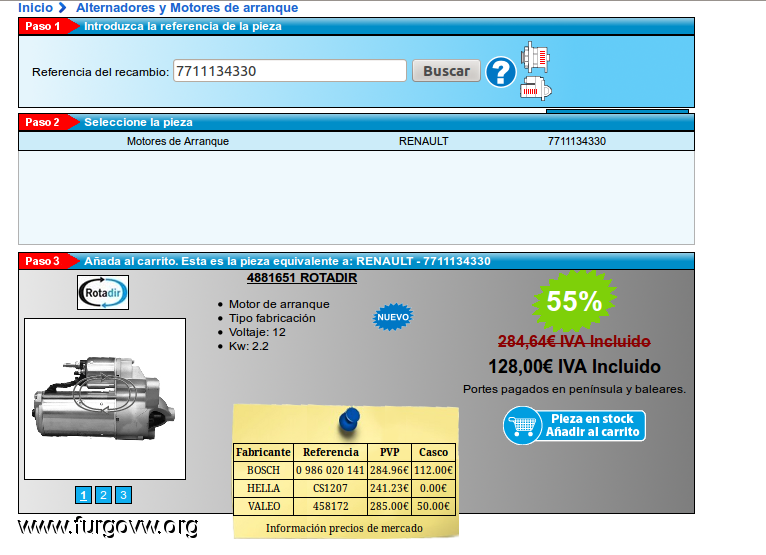Click the crossed-out 284,64€ price

click(x=574, y=341)
